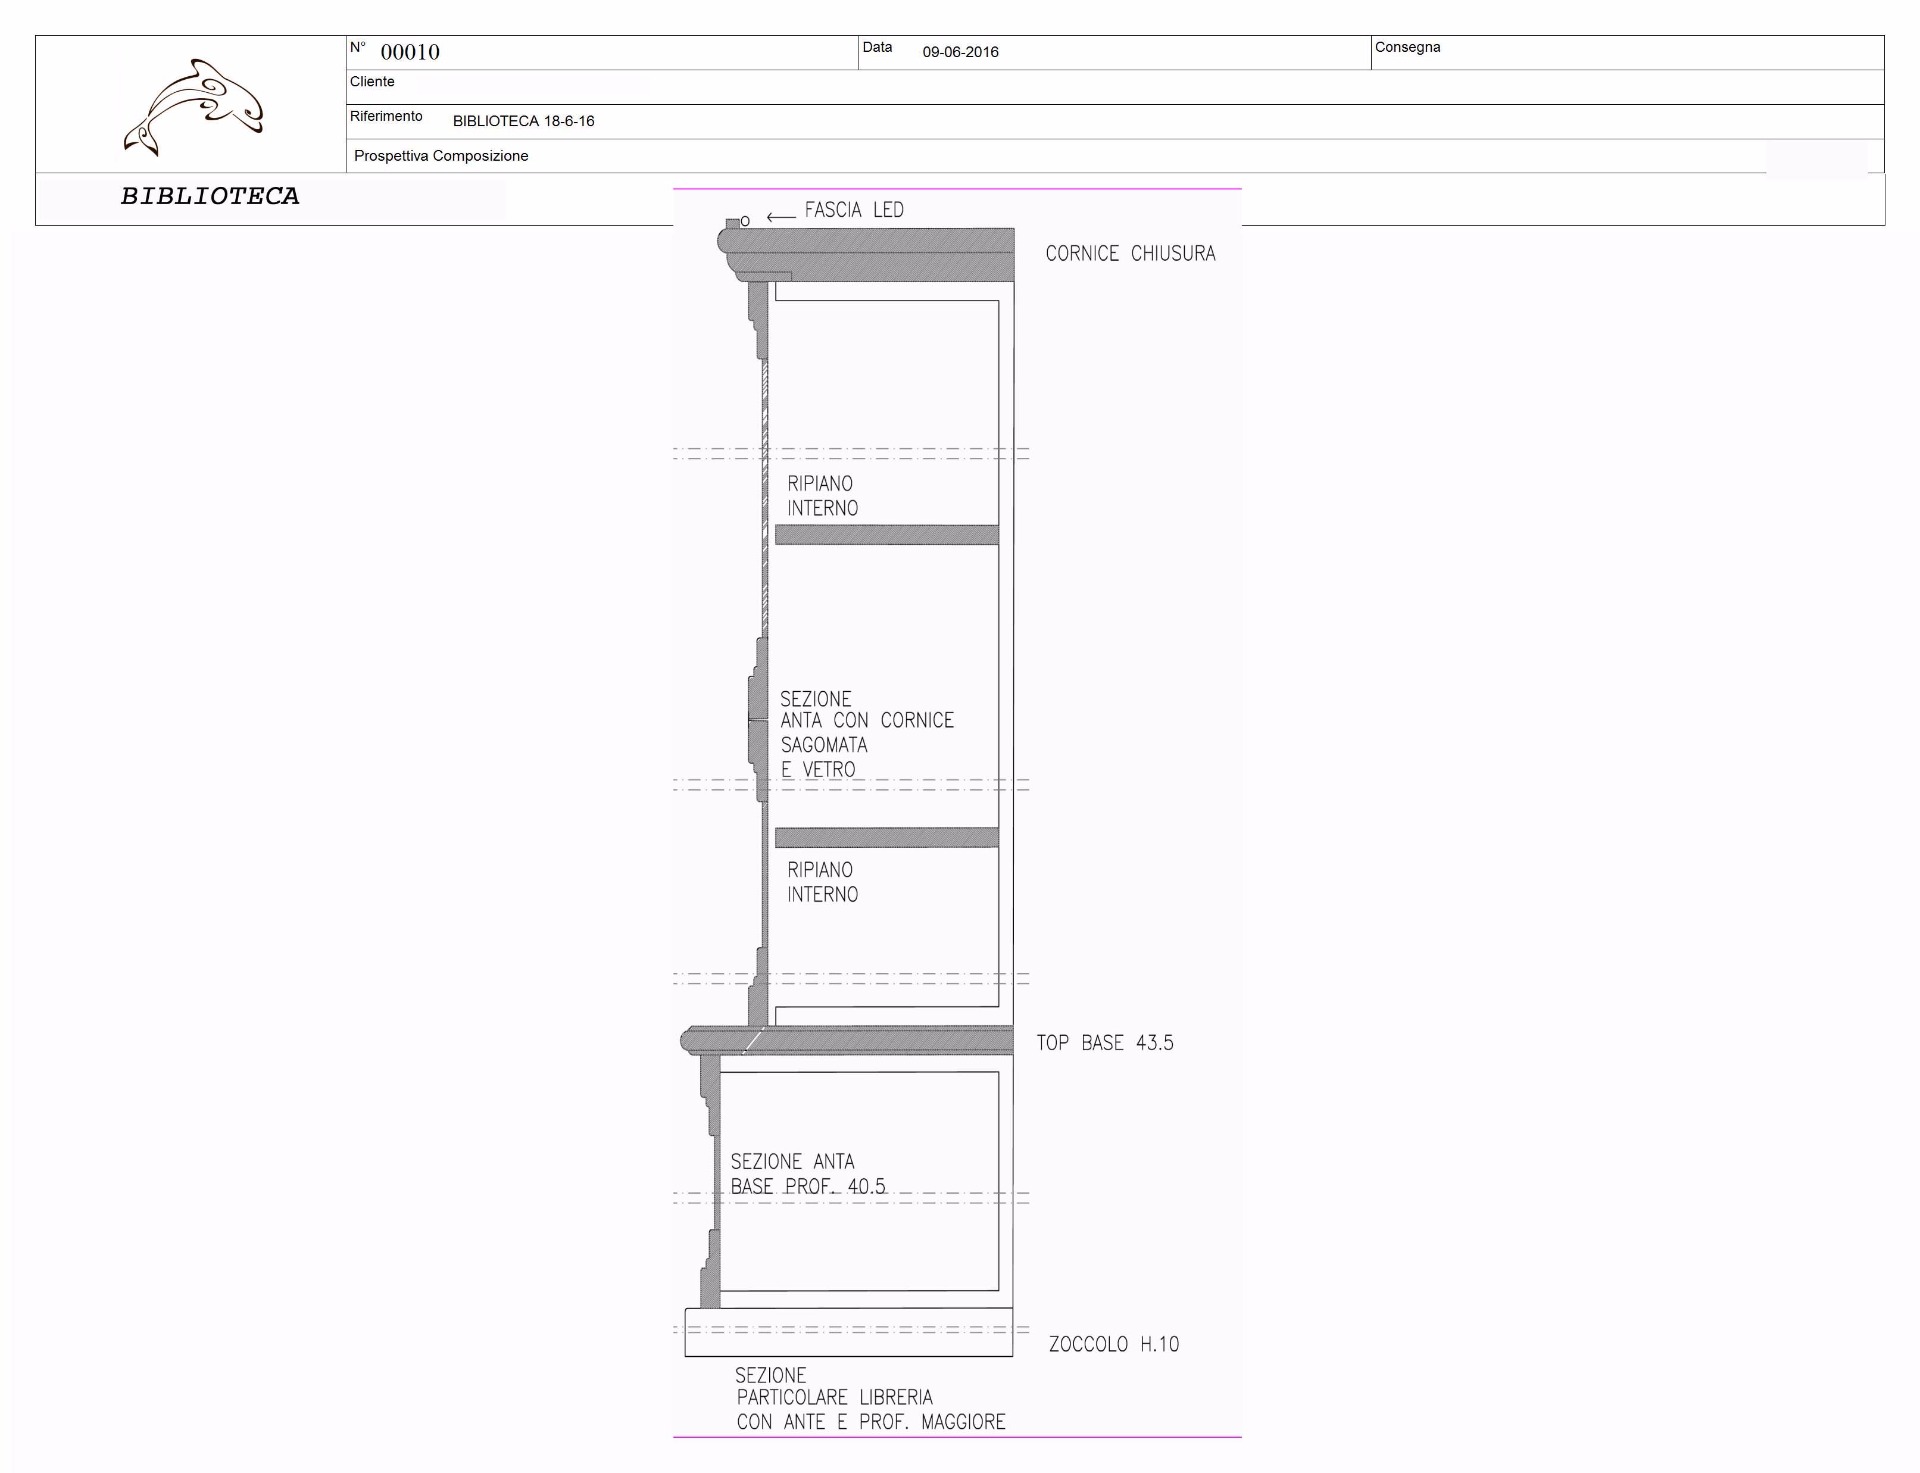Click the arrow pointing to LED strip
The image size is (1920, 1473).
[x=781, y=216]
